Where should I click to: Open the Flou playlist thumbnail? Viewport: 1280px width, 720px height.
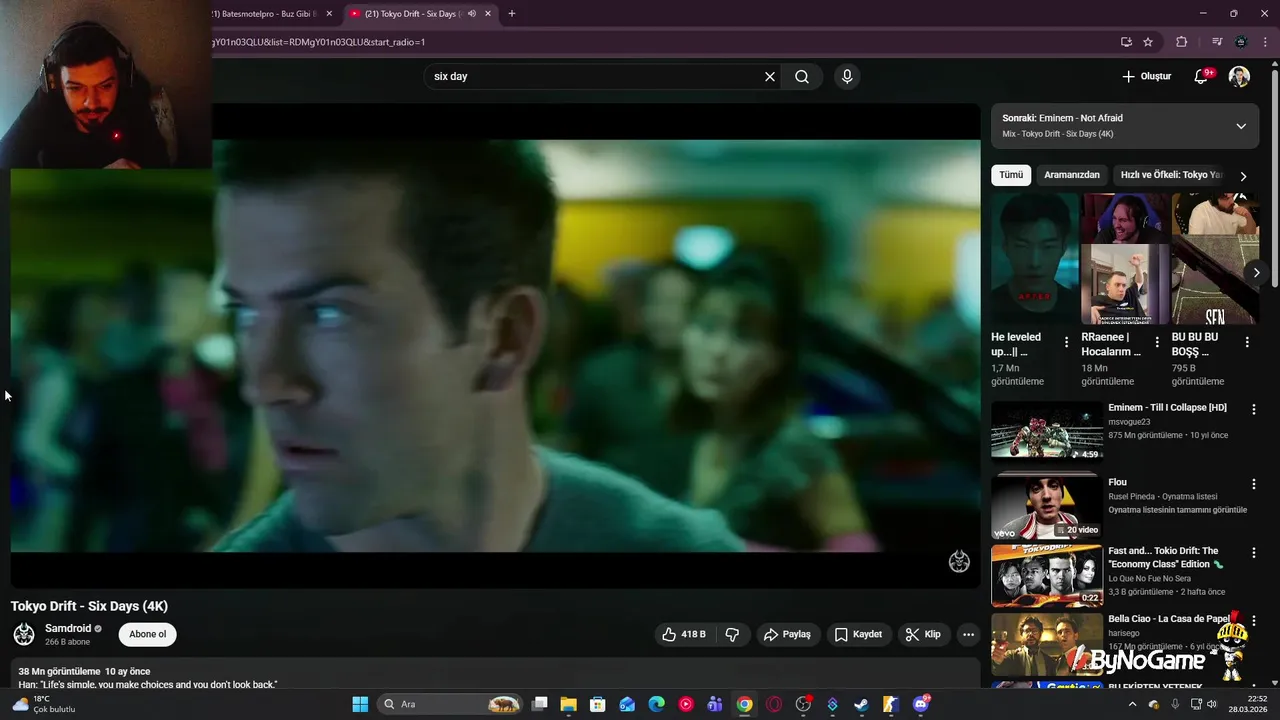click(x=1047, y=506)
